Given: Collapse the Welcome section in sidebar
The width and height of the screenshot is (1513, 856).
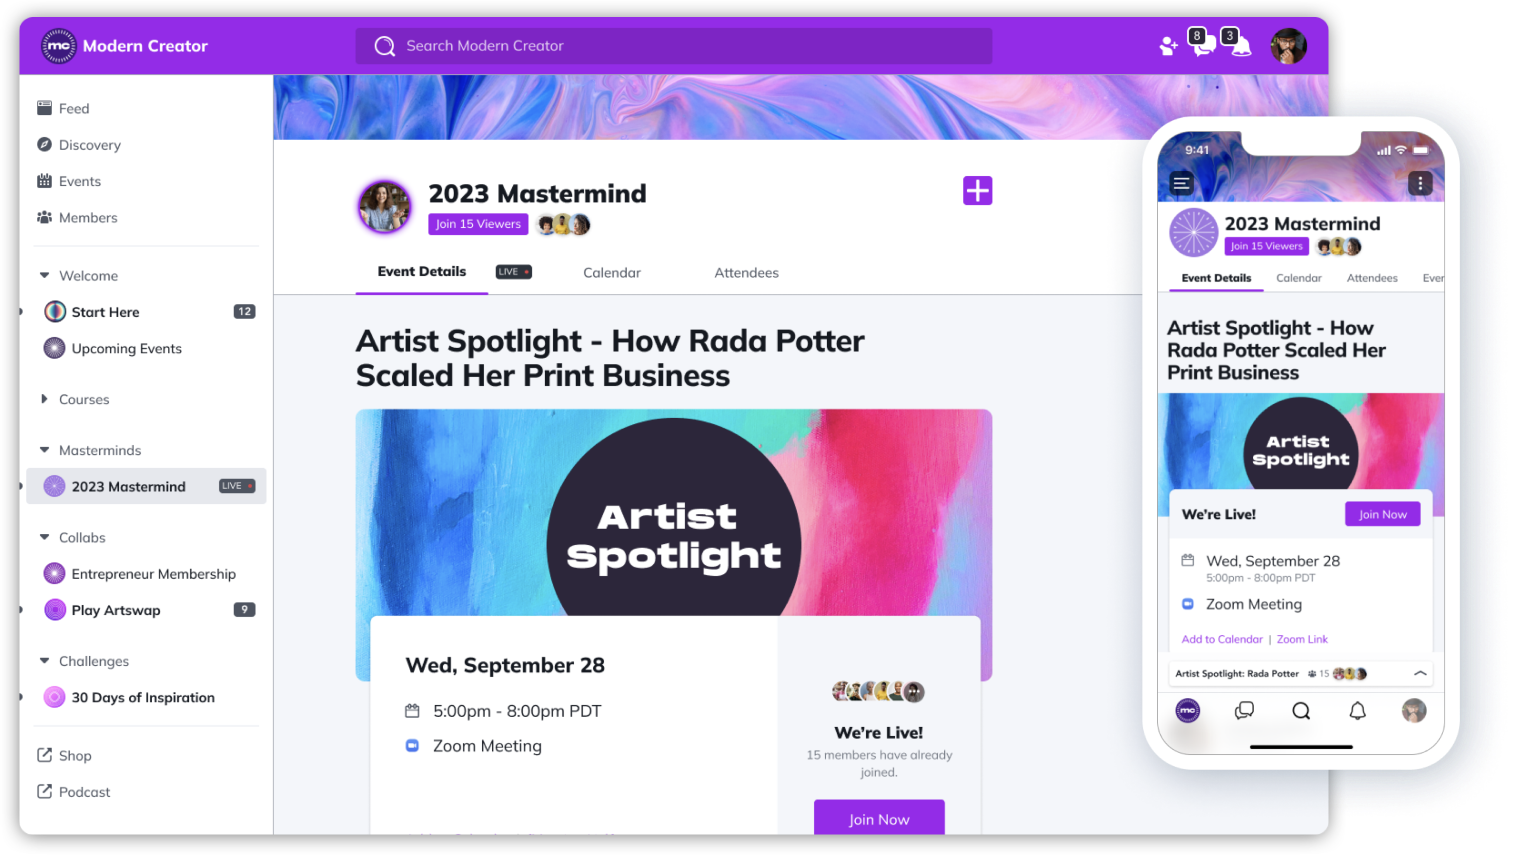Looking at the screenshot, I should 44,275.
